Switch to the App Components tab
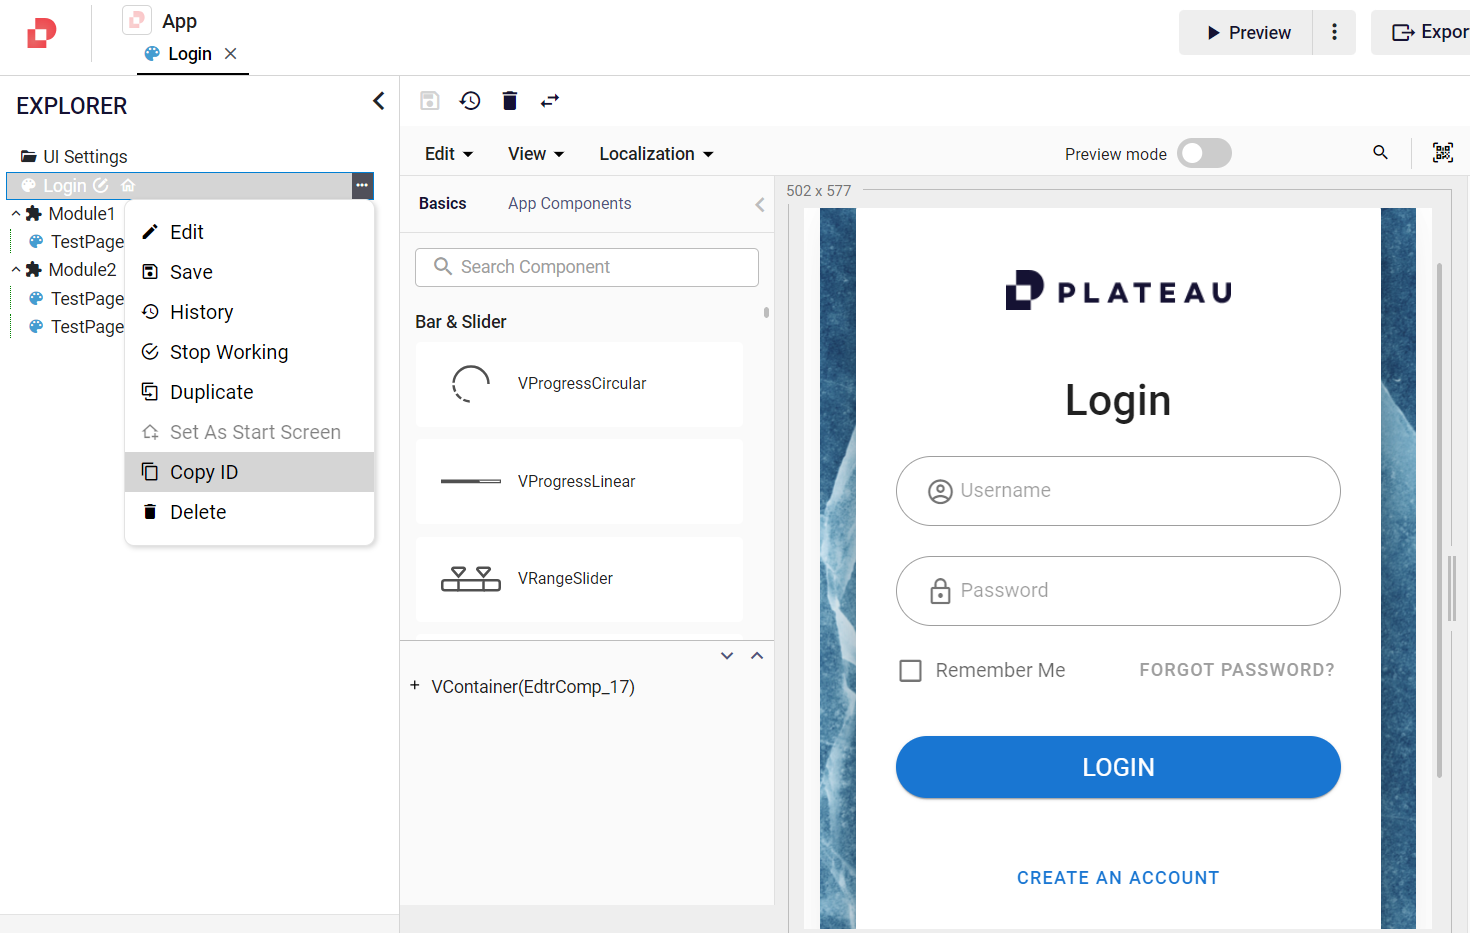This screenshot has width=1470, height=933. tap(569, 204)
